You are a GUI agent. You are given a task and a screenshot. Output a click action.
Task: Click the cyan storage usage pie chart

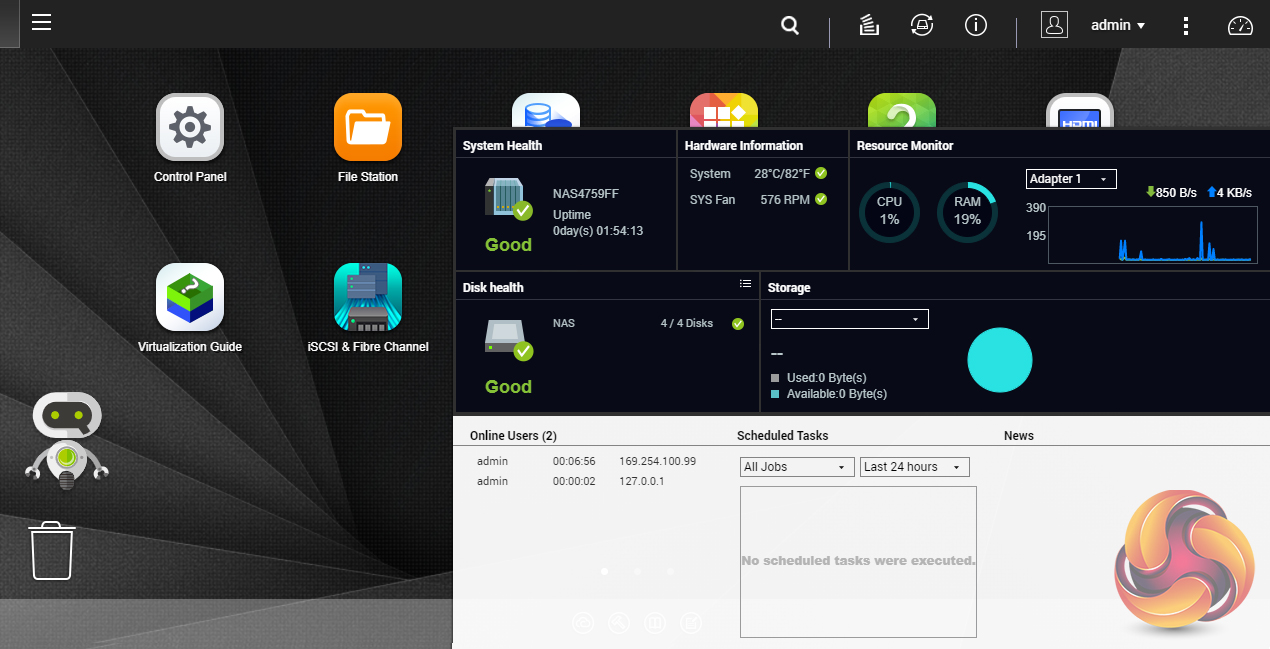(999, 360)
